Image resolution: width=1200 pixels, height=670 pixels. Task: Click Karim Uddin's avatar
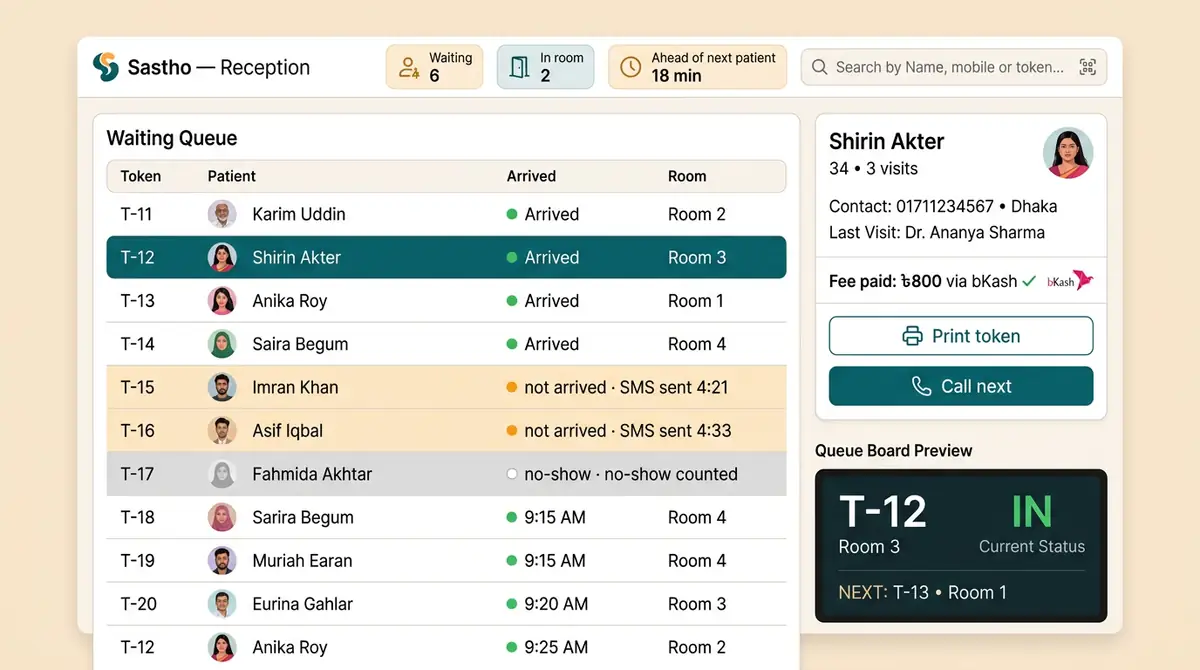[x=222, y=214]
